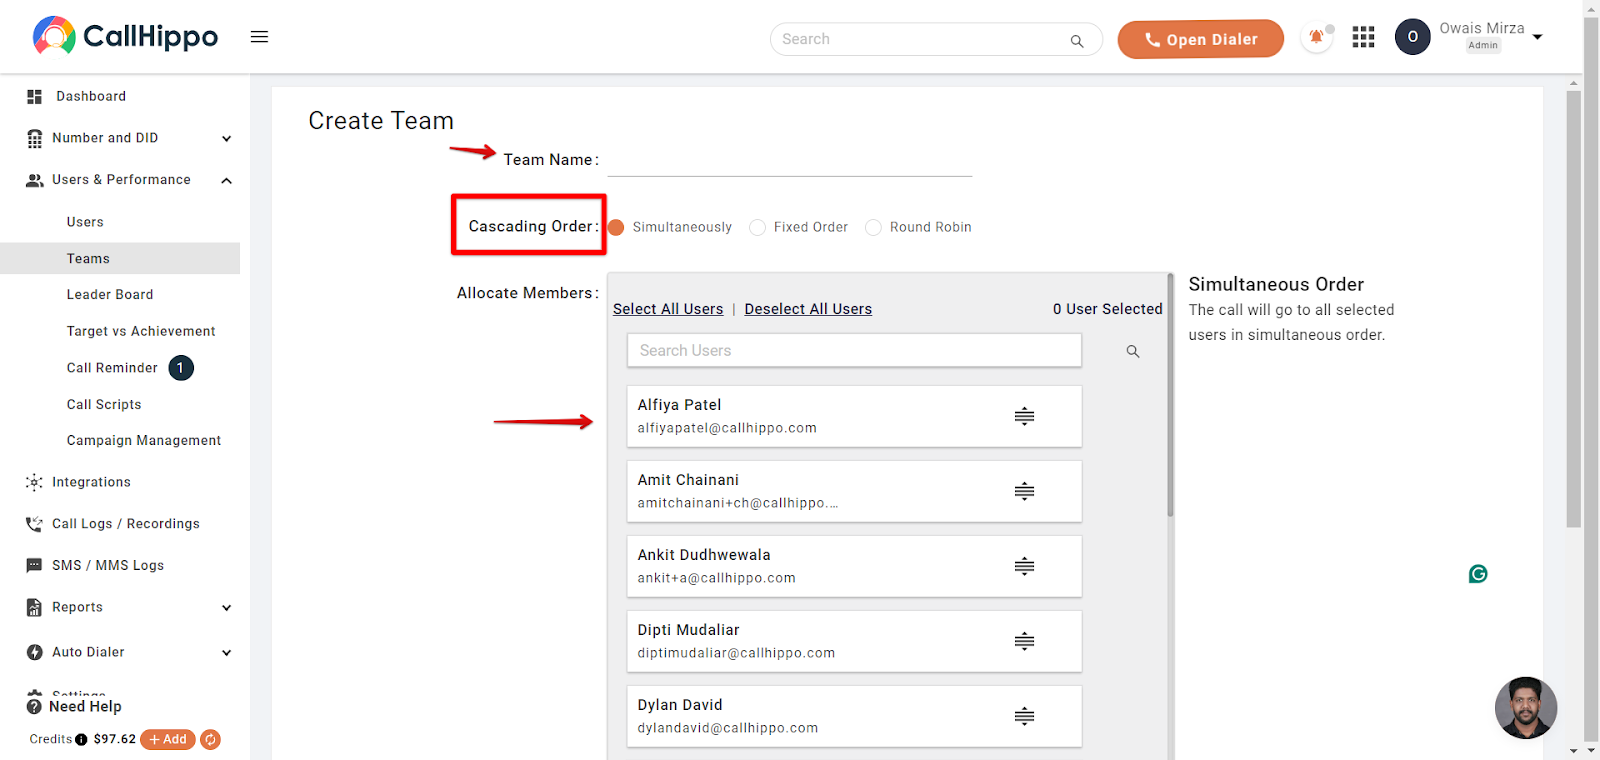Click the Team Name input field

pos(790,160)
